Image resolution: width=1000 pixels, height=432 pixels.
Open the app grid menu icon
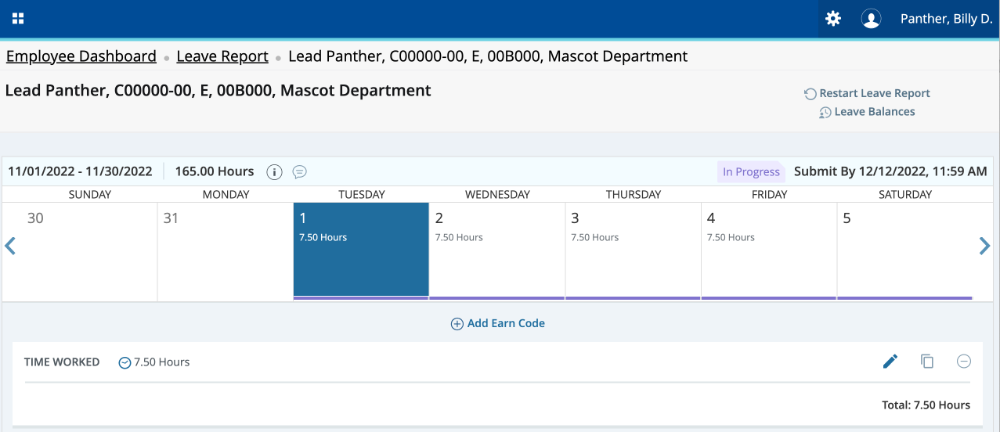point(18,19)
